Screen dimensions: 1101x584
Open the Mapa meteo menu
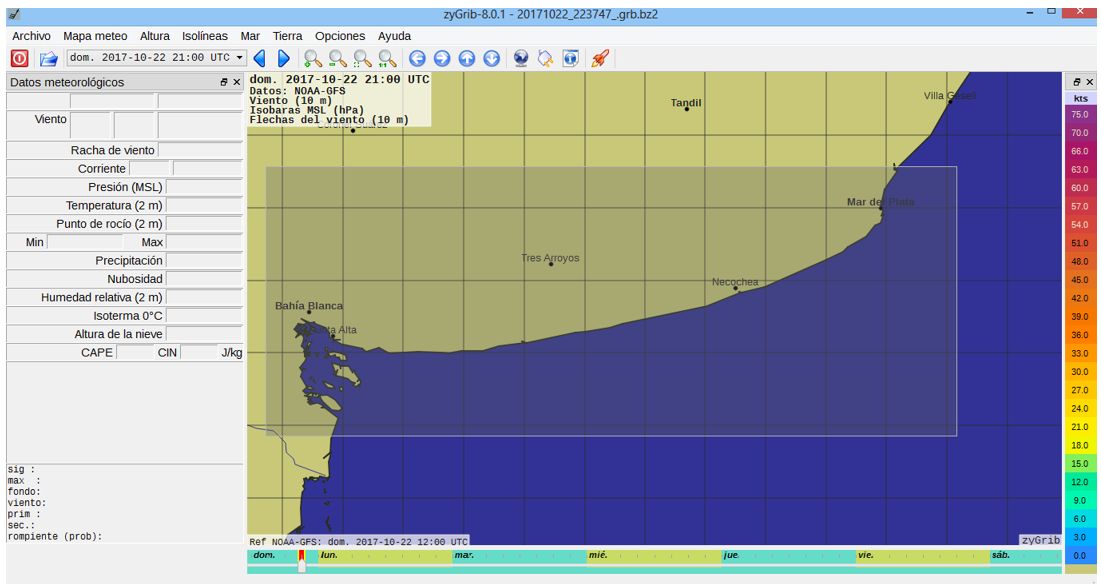95,36
